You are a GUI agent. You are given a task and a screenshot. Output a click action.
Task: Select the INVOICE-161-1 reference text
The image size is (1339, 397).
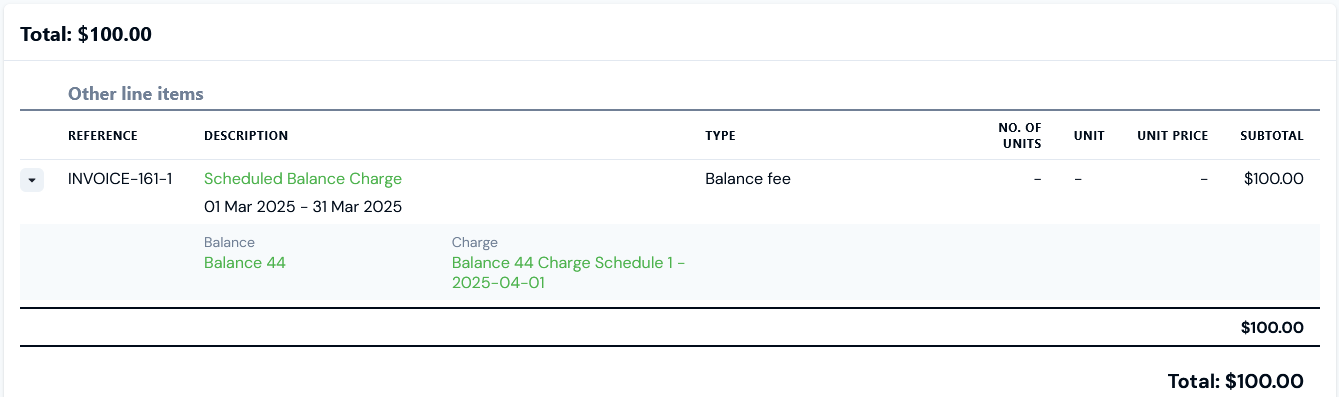click(x=120, y=179)
